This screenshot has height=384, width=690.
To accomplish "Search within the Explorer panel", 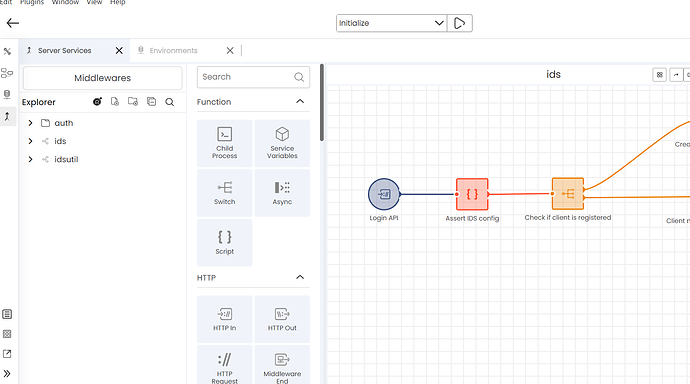I will click(169, 102).
